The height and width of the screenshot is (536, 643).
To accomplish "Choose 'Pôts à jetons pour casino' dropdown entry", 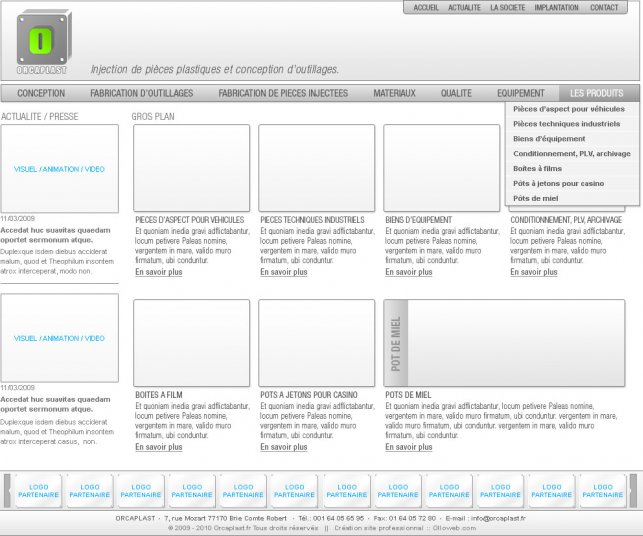I will [x=558, y=183].
